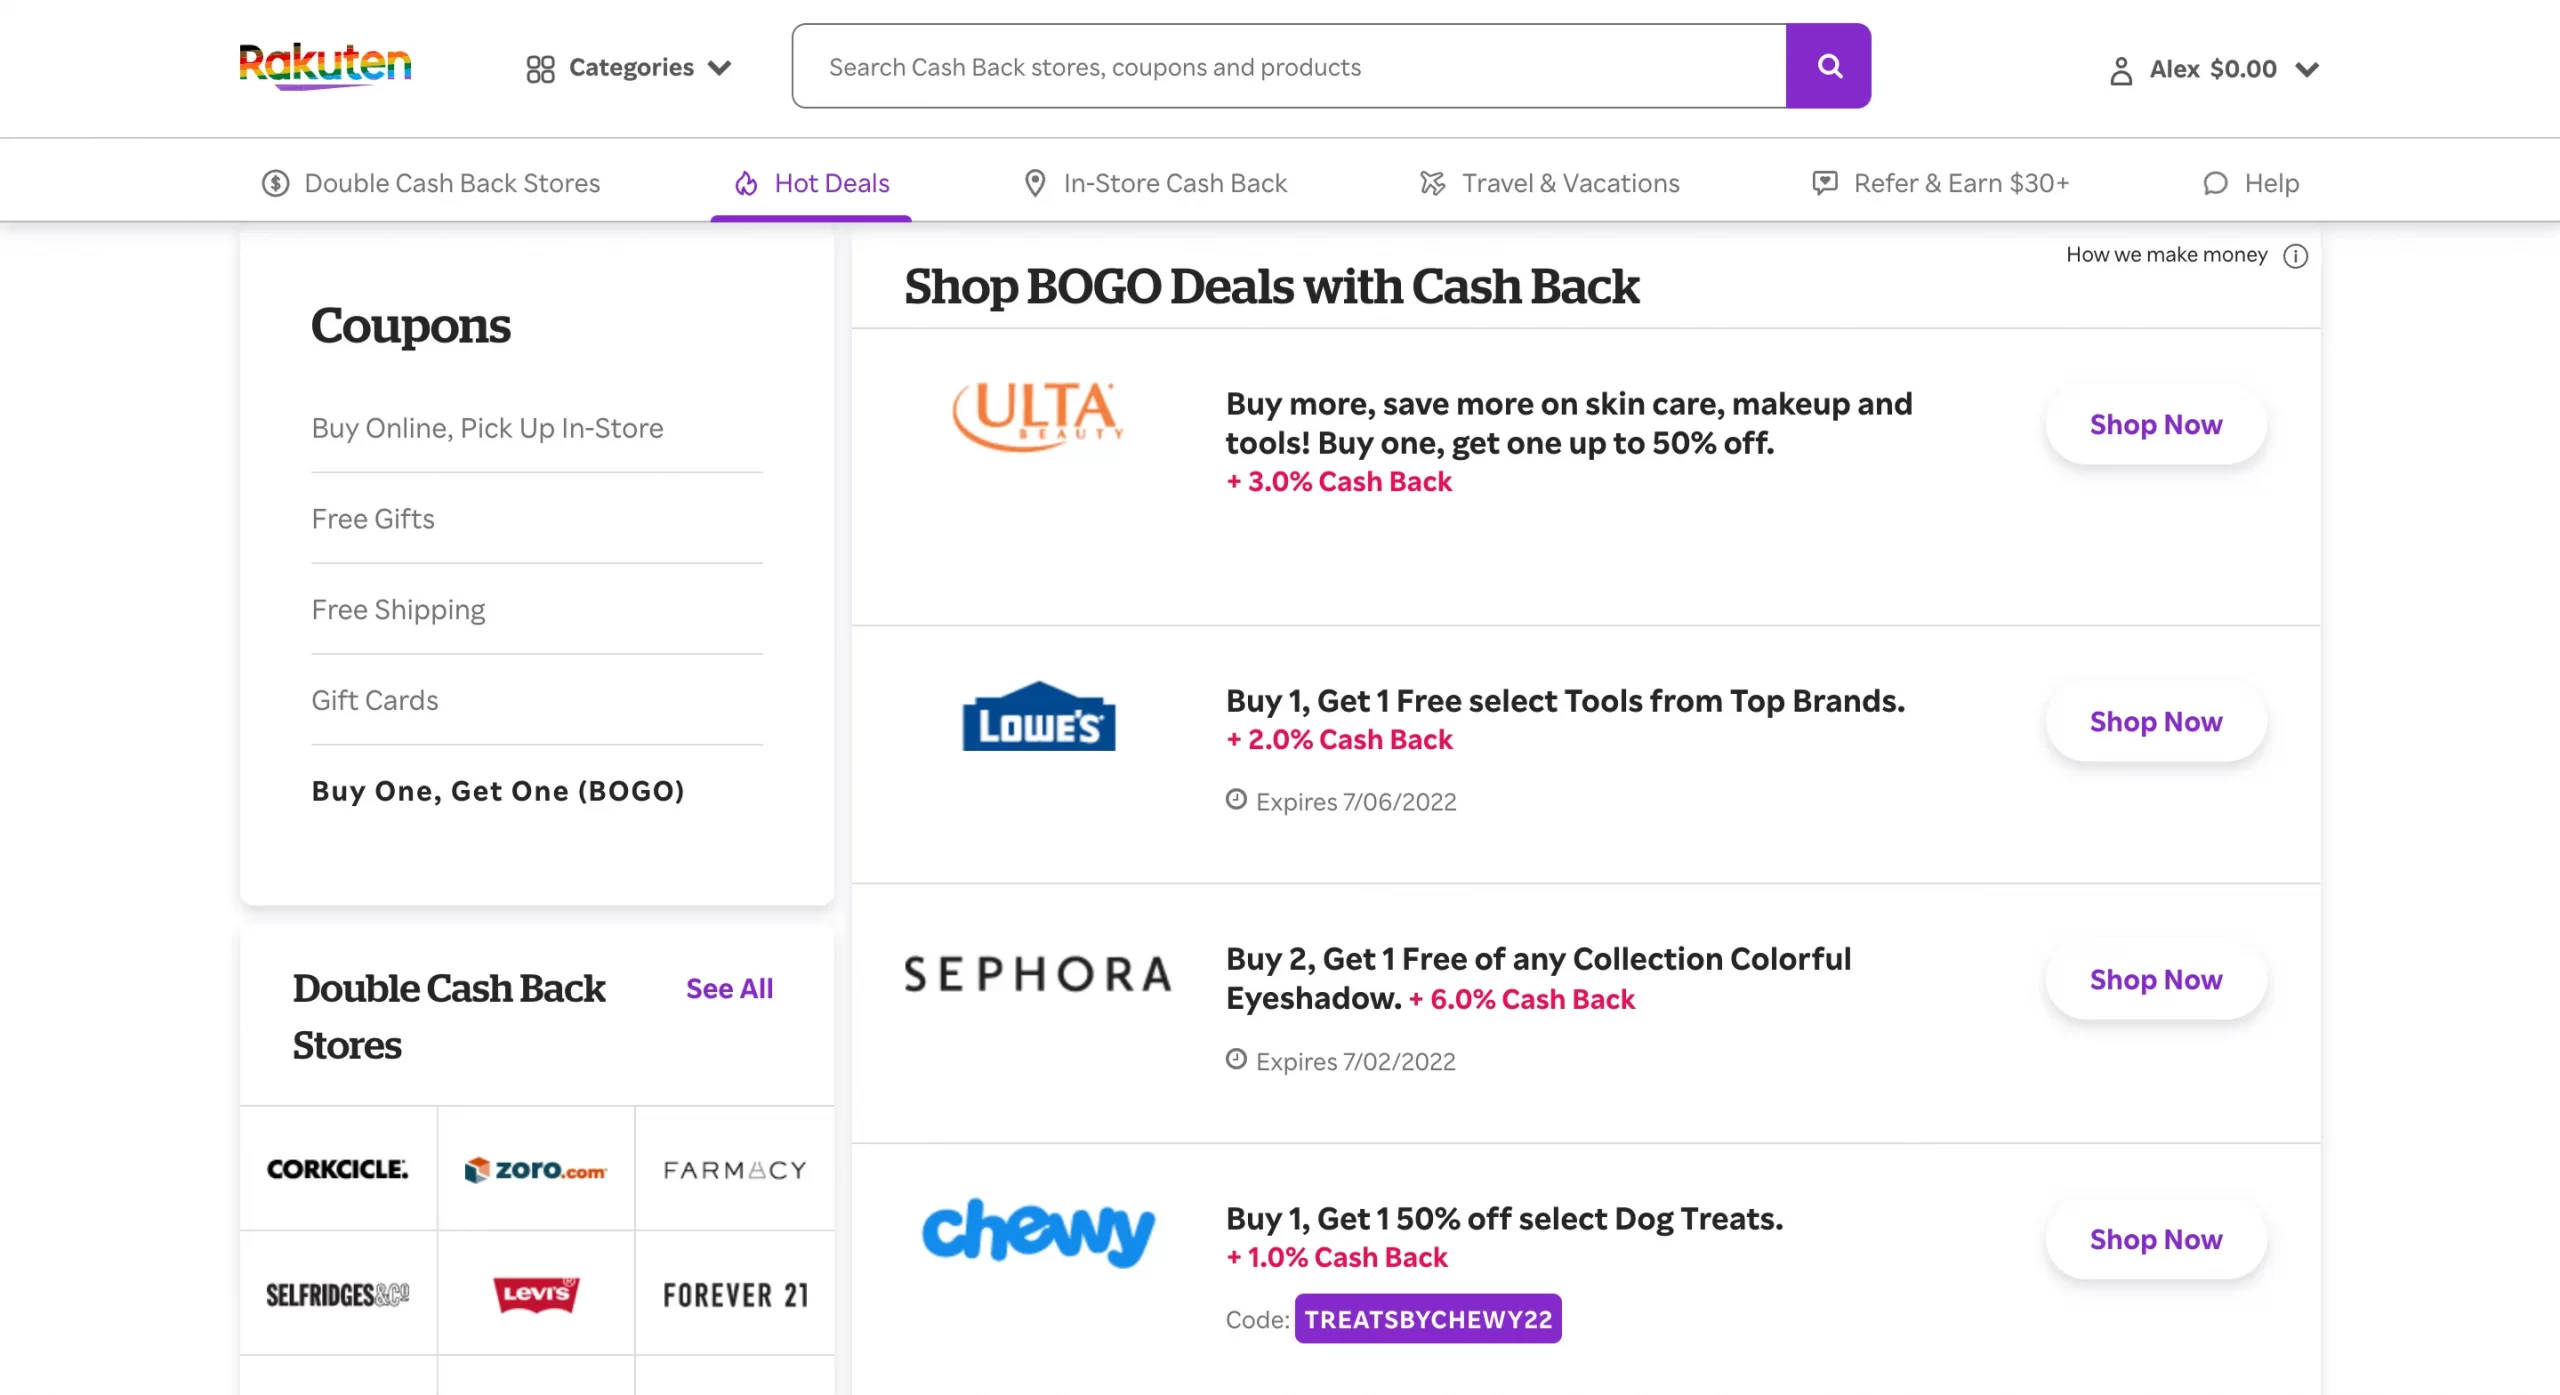The image size is (2560, 1395).
Task: Select the Refer and Earn tab
Action: tap(1940, 182)
